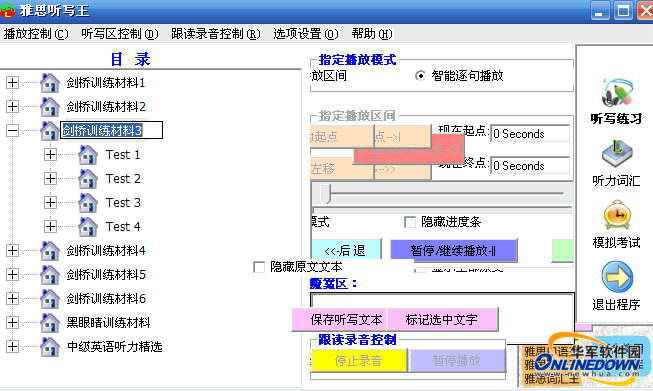
Task: Click 保存听写文本 button
Action: pos(339,319)
